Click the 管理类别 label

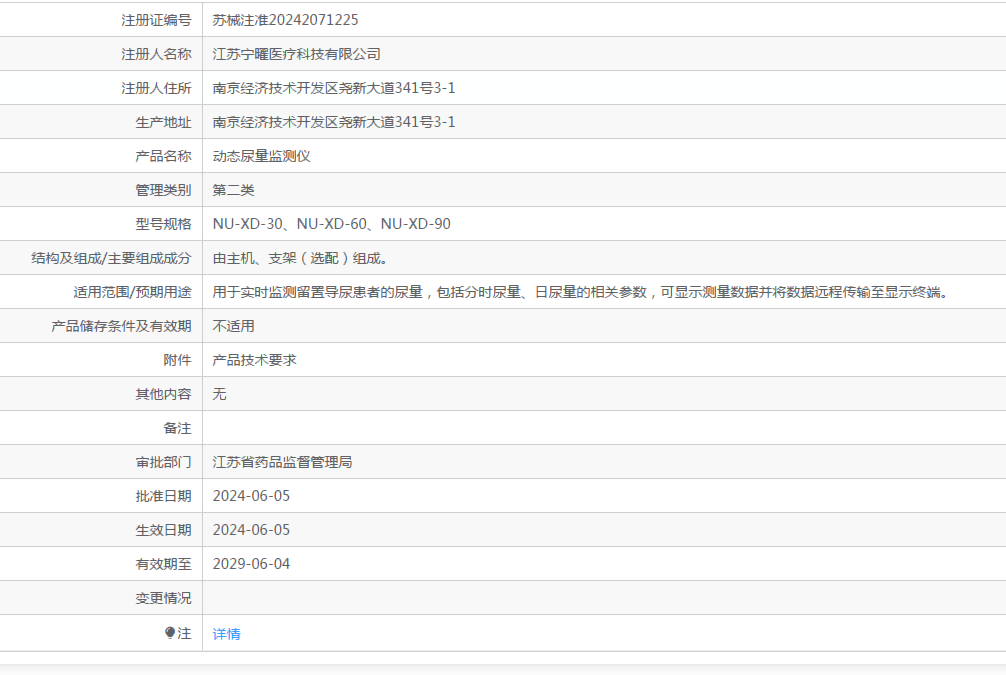[164, 191]
